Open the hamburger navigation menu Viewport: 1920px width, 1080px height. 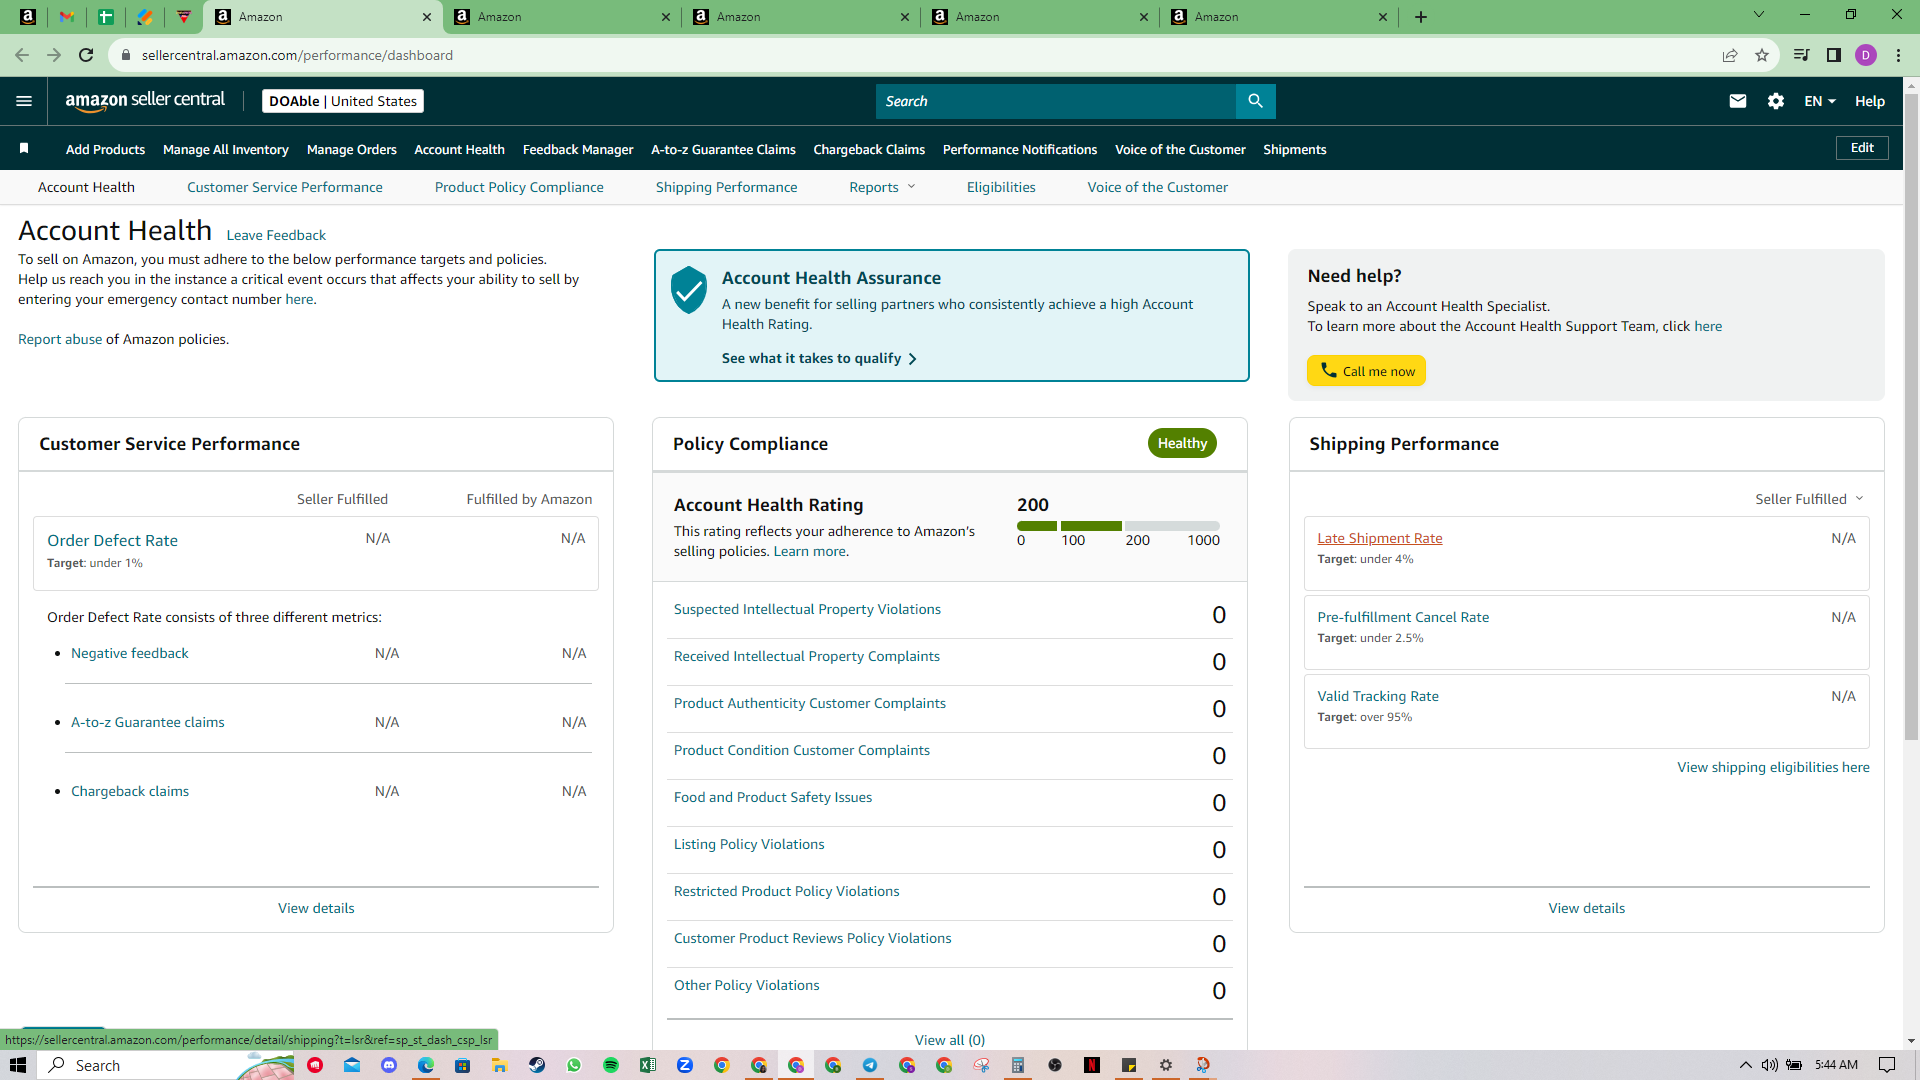pos(24,101)
